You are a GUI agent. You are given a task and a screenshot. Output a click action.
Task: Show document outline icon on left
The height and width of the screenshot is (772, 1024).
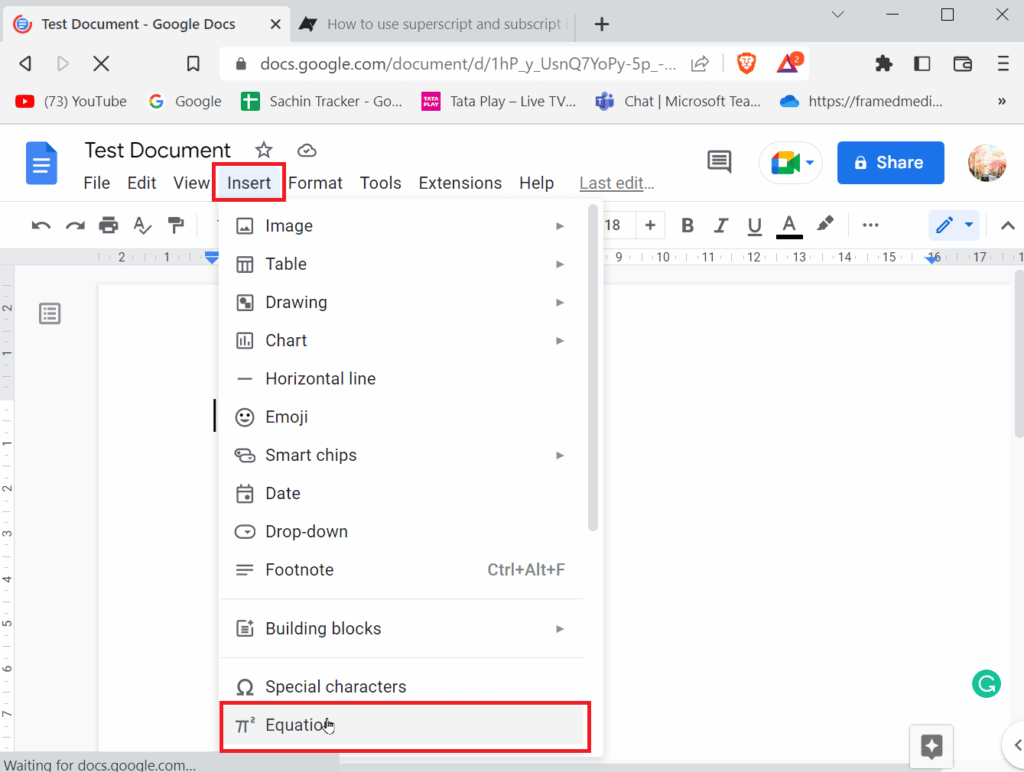[50, 314]
